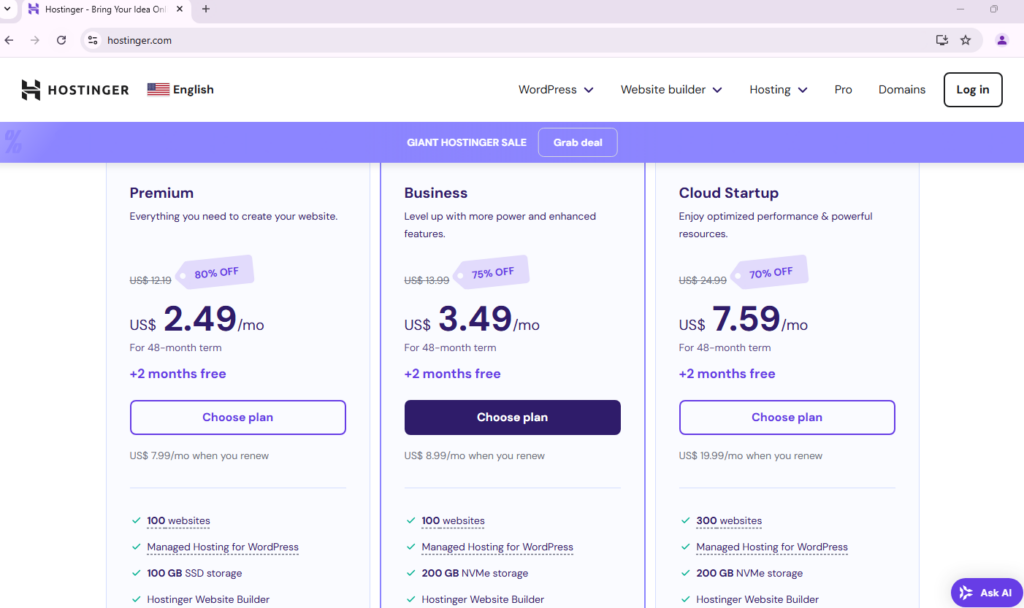Click the browser back arrow
Viewport: 1024px width, 608px height.
point(10,40)
